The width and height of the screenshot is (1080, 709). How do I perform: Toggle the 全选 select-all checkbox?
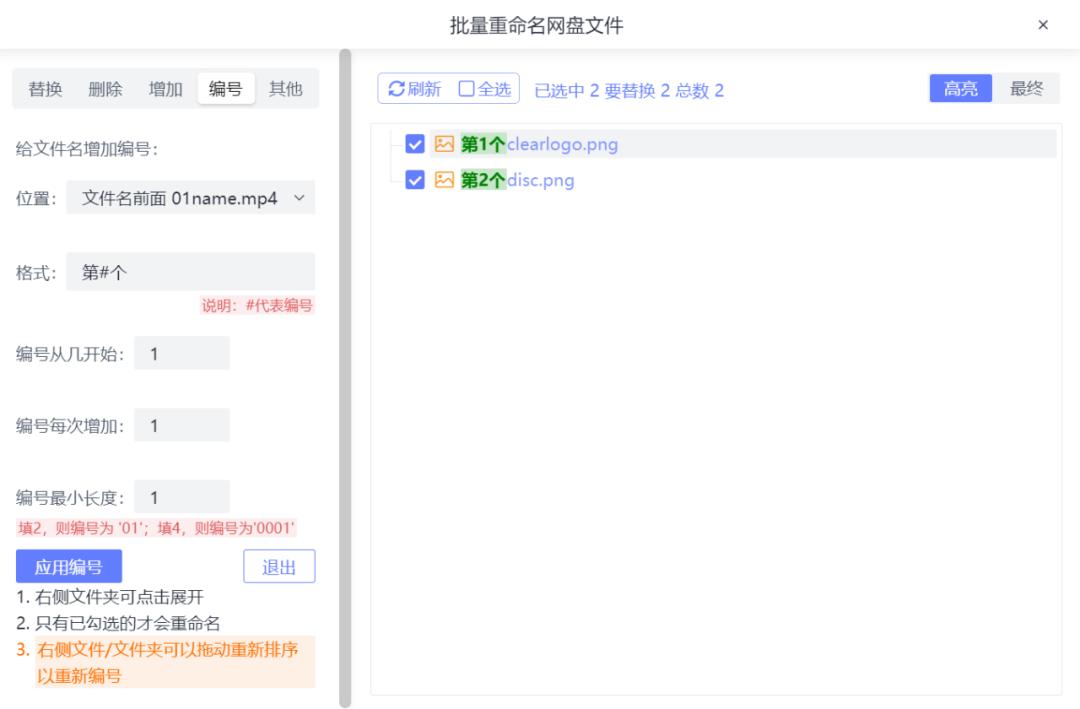tap(466, 89)
